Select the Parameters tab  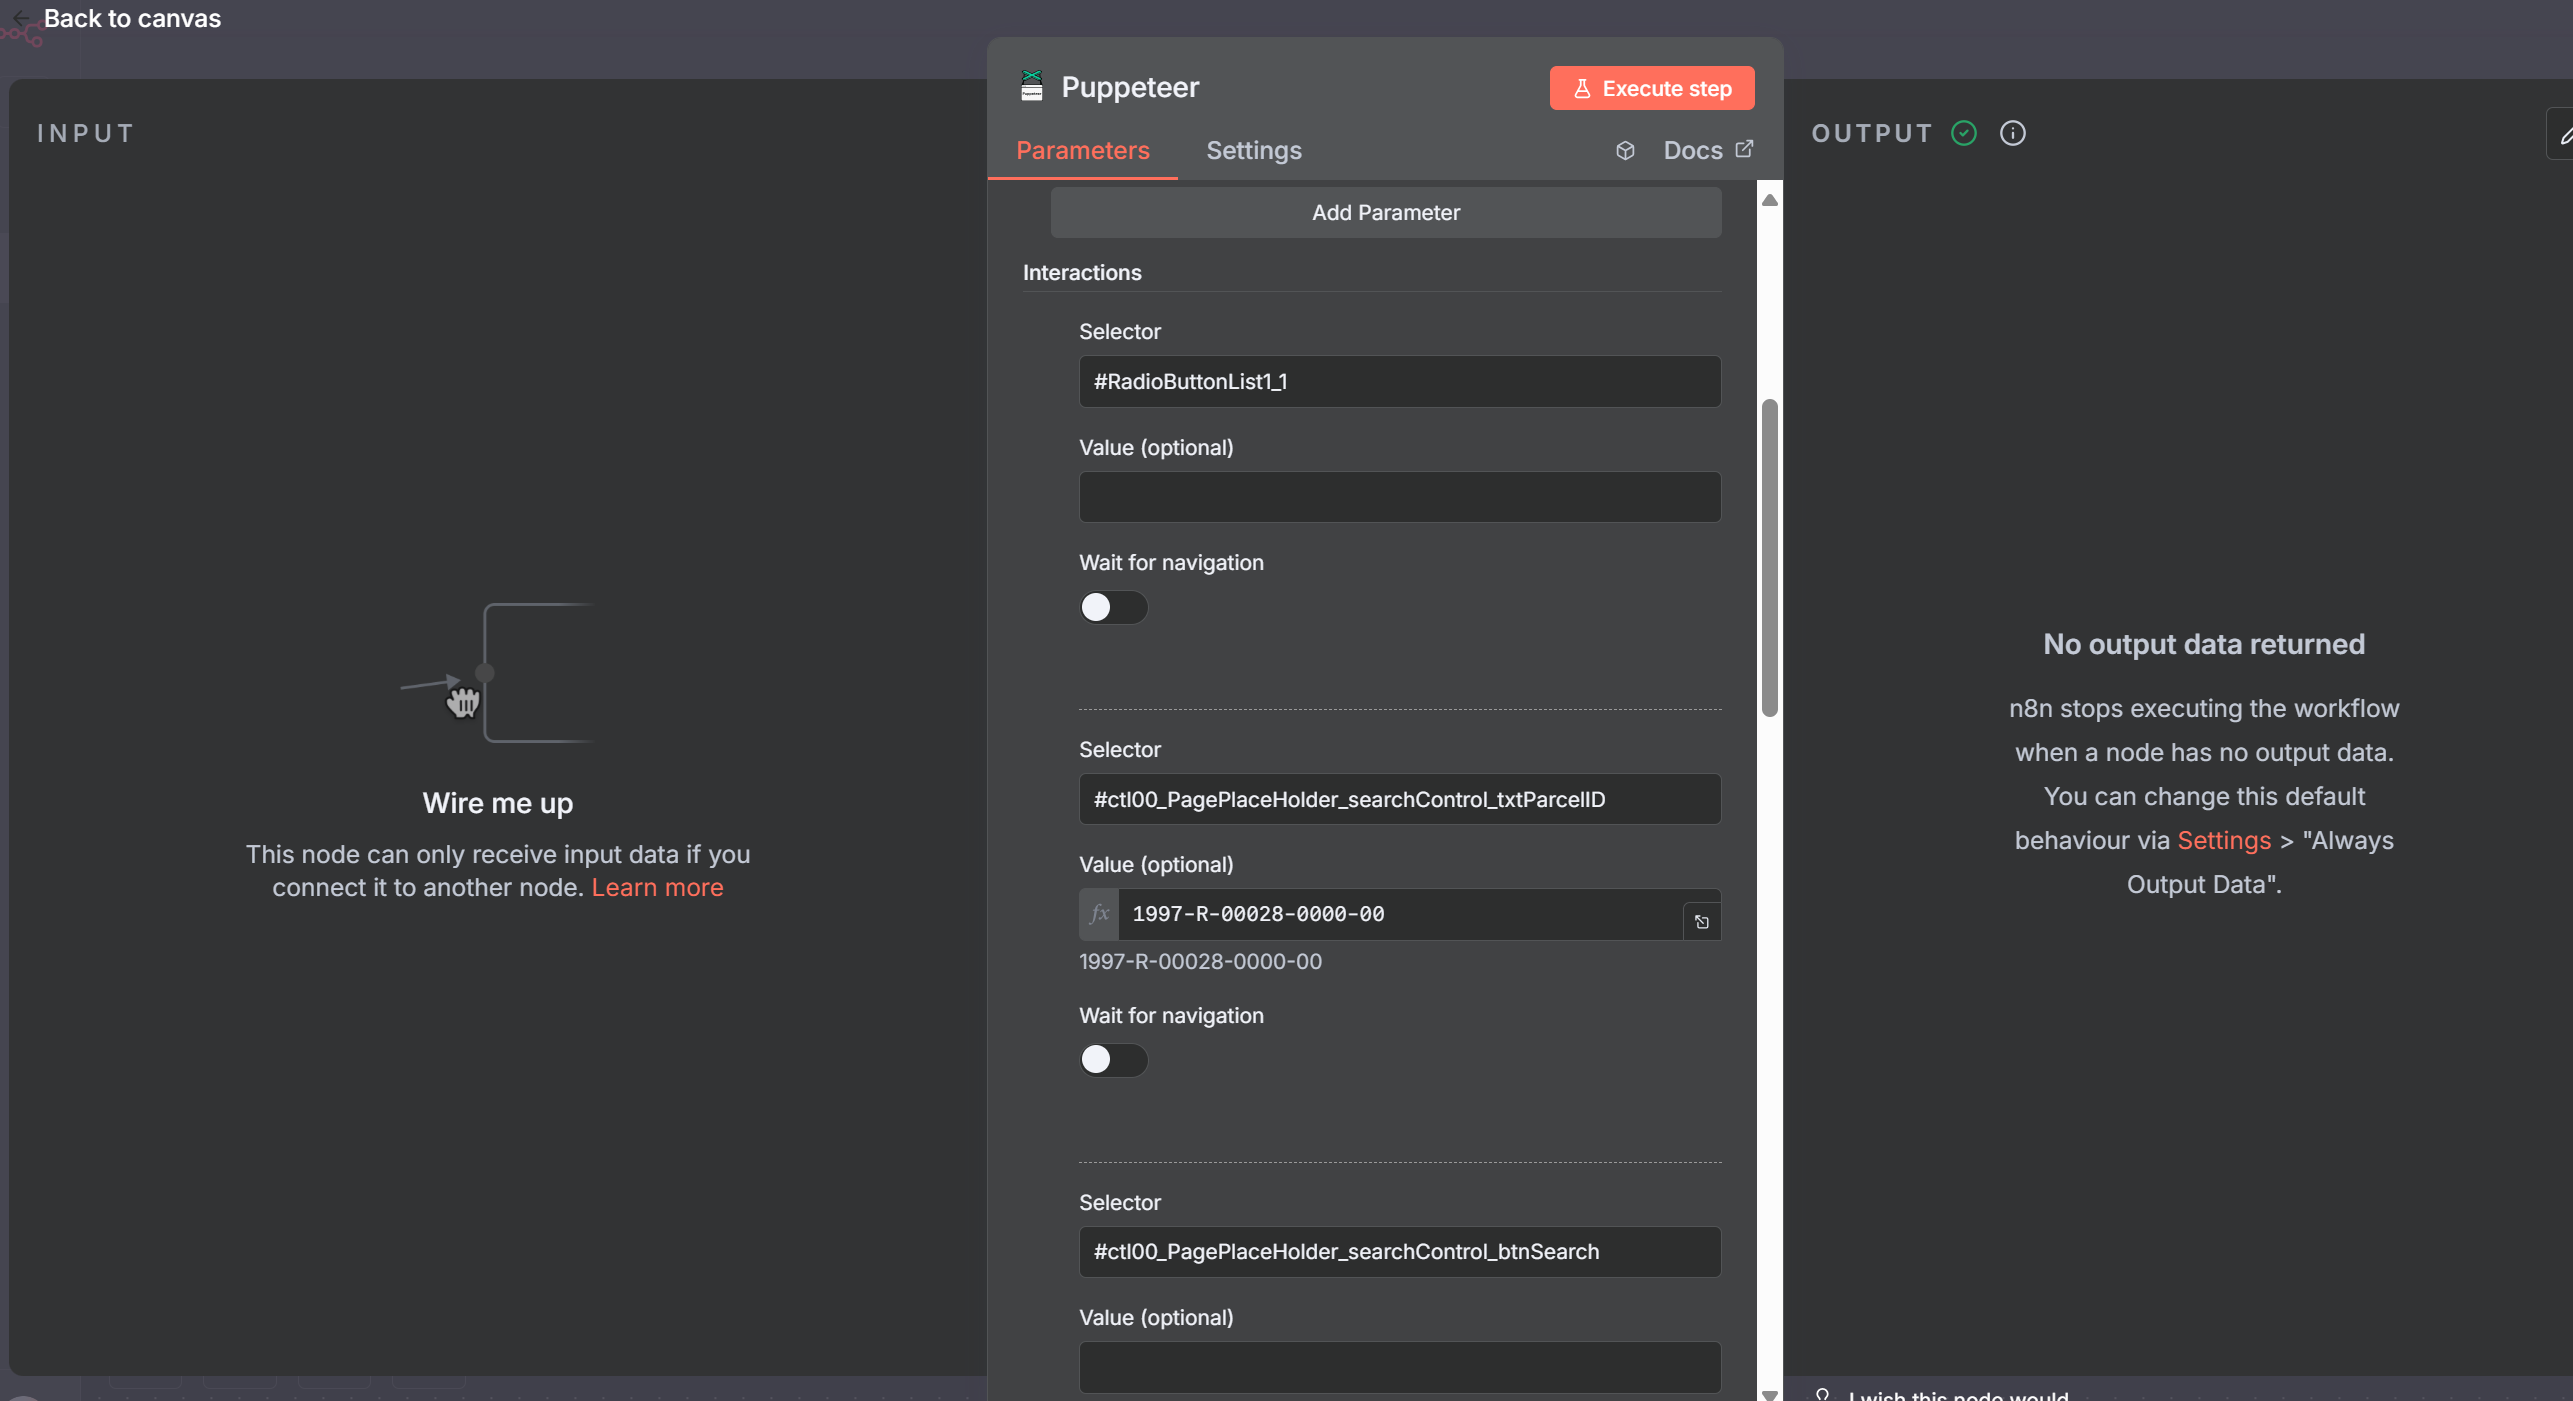tap(1082, 150)
